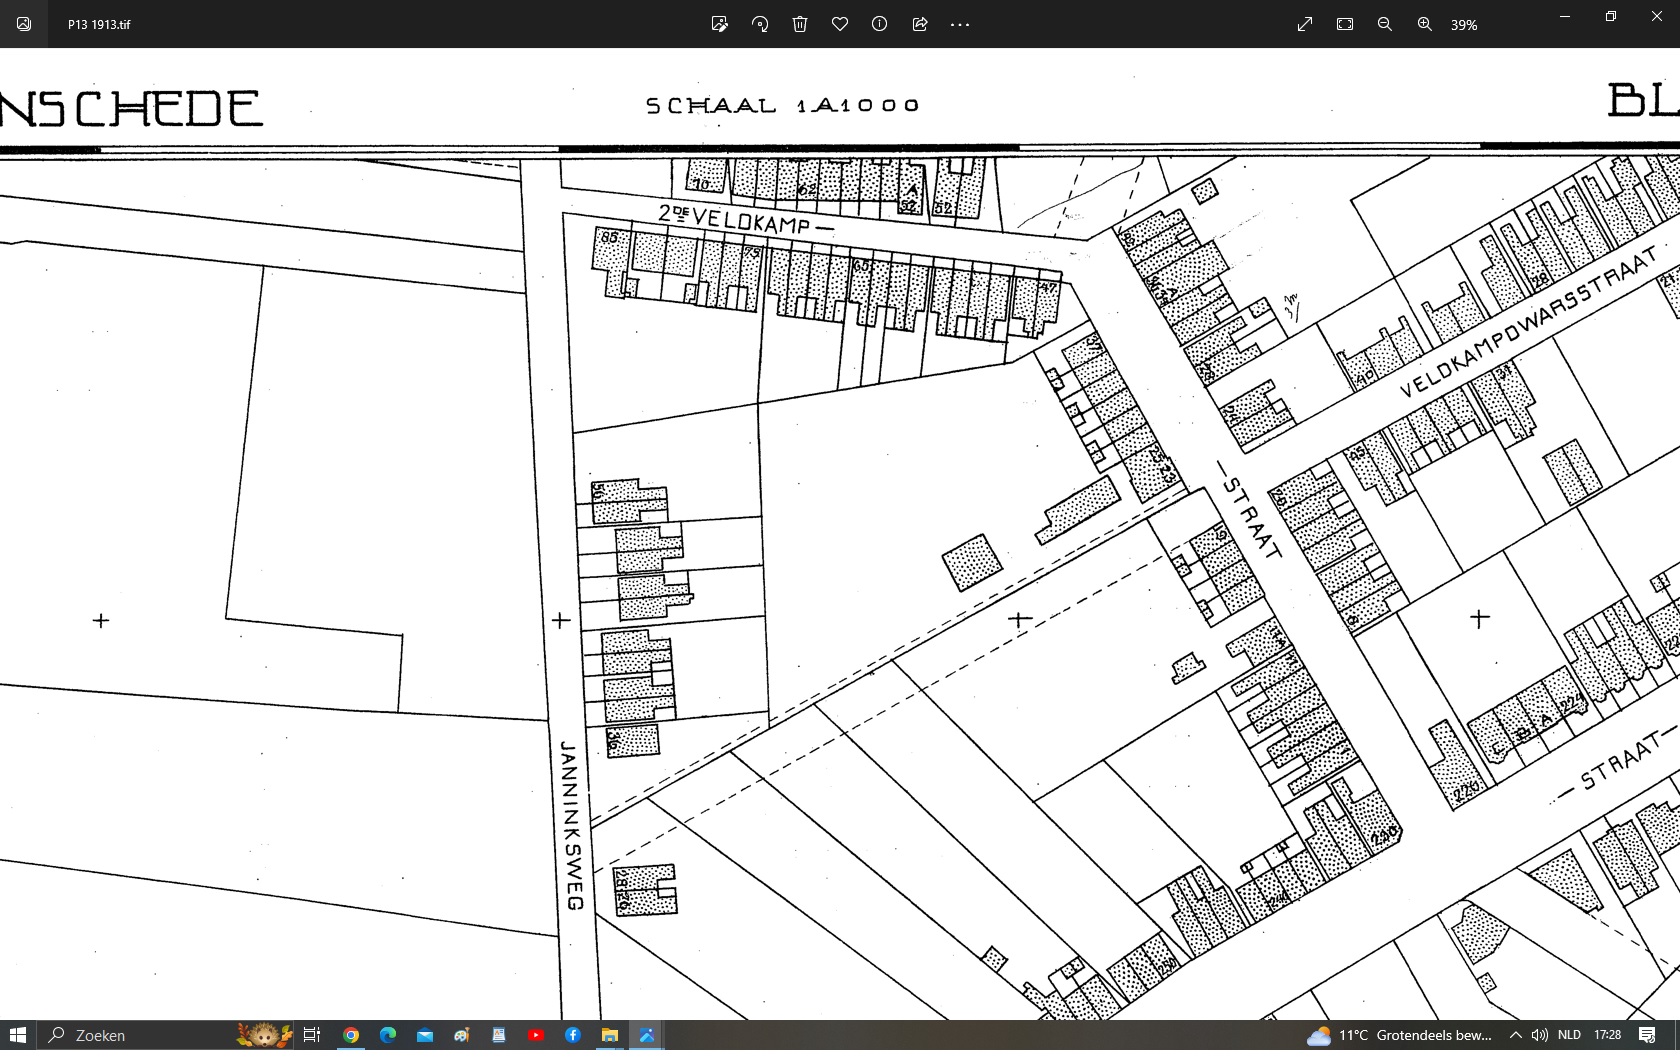The width and height of the screenshot is (1680, 1062).
Task: Share the image via share icon
Action: 920,24
